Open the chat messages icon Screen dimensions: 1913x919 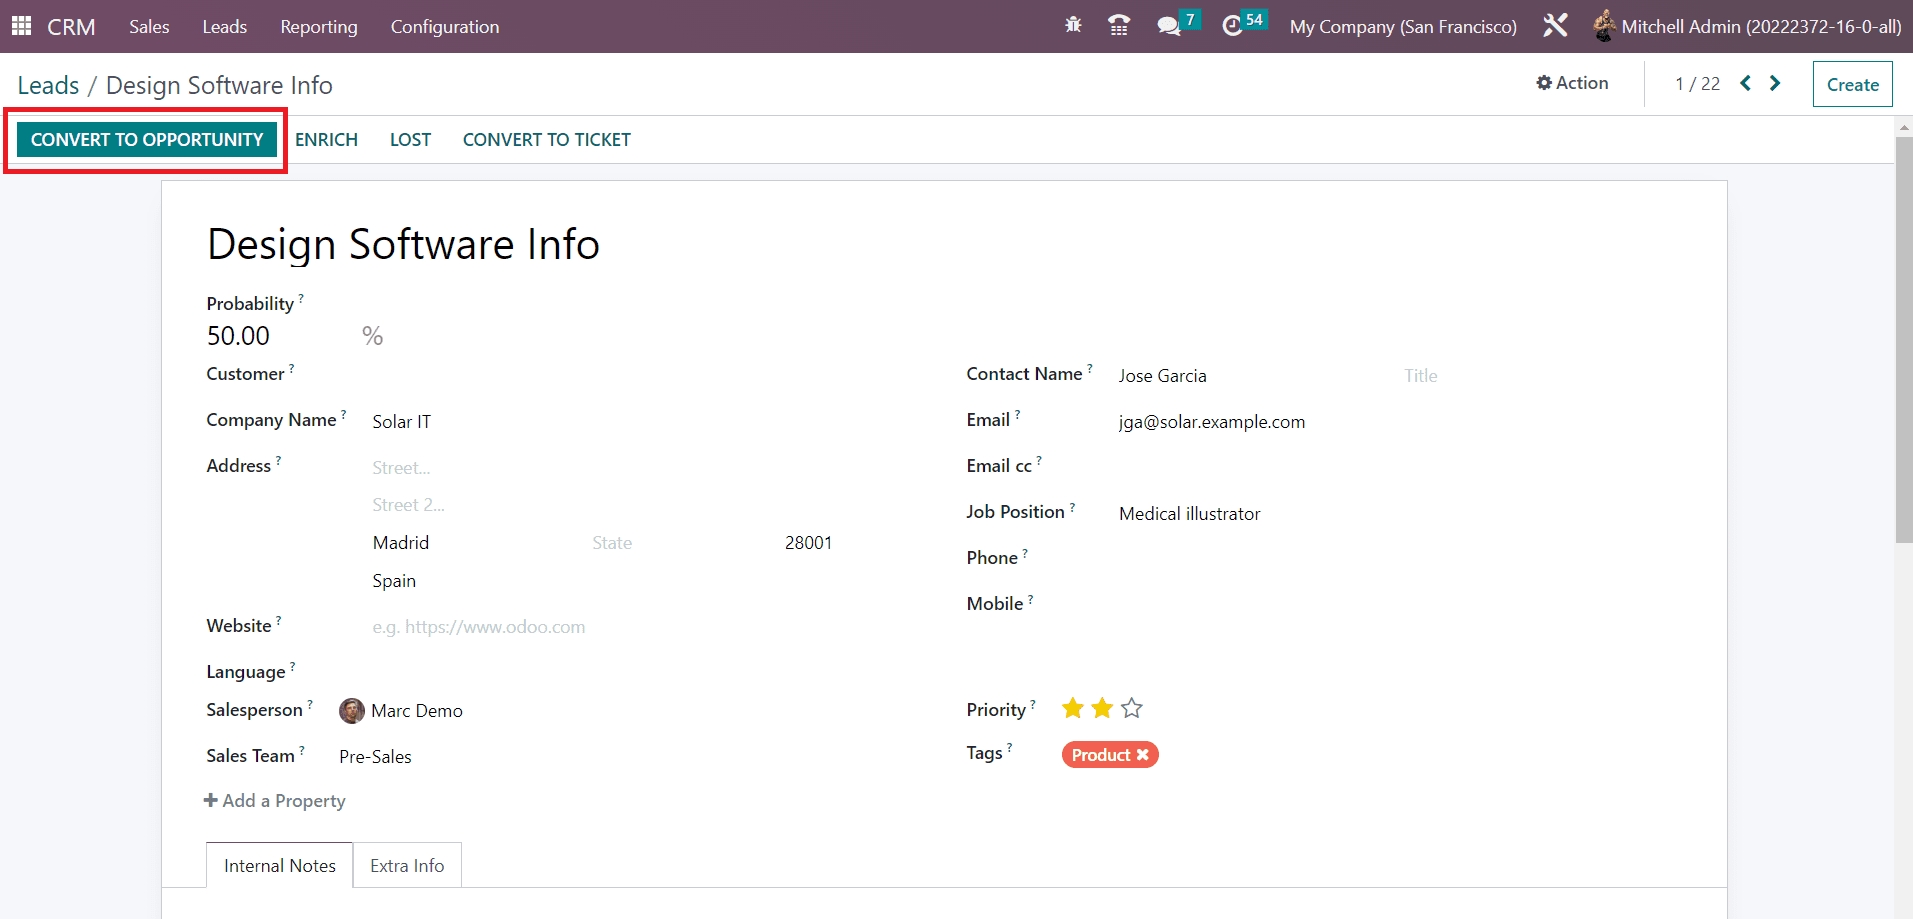point(1168,26)
